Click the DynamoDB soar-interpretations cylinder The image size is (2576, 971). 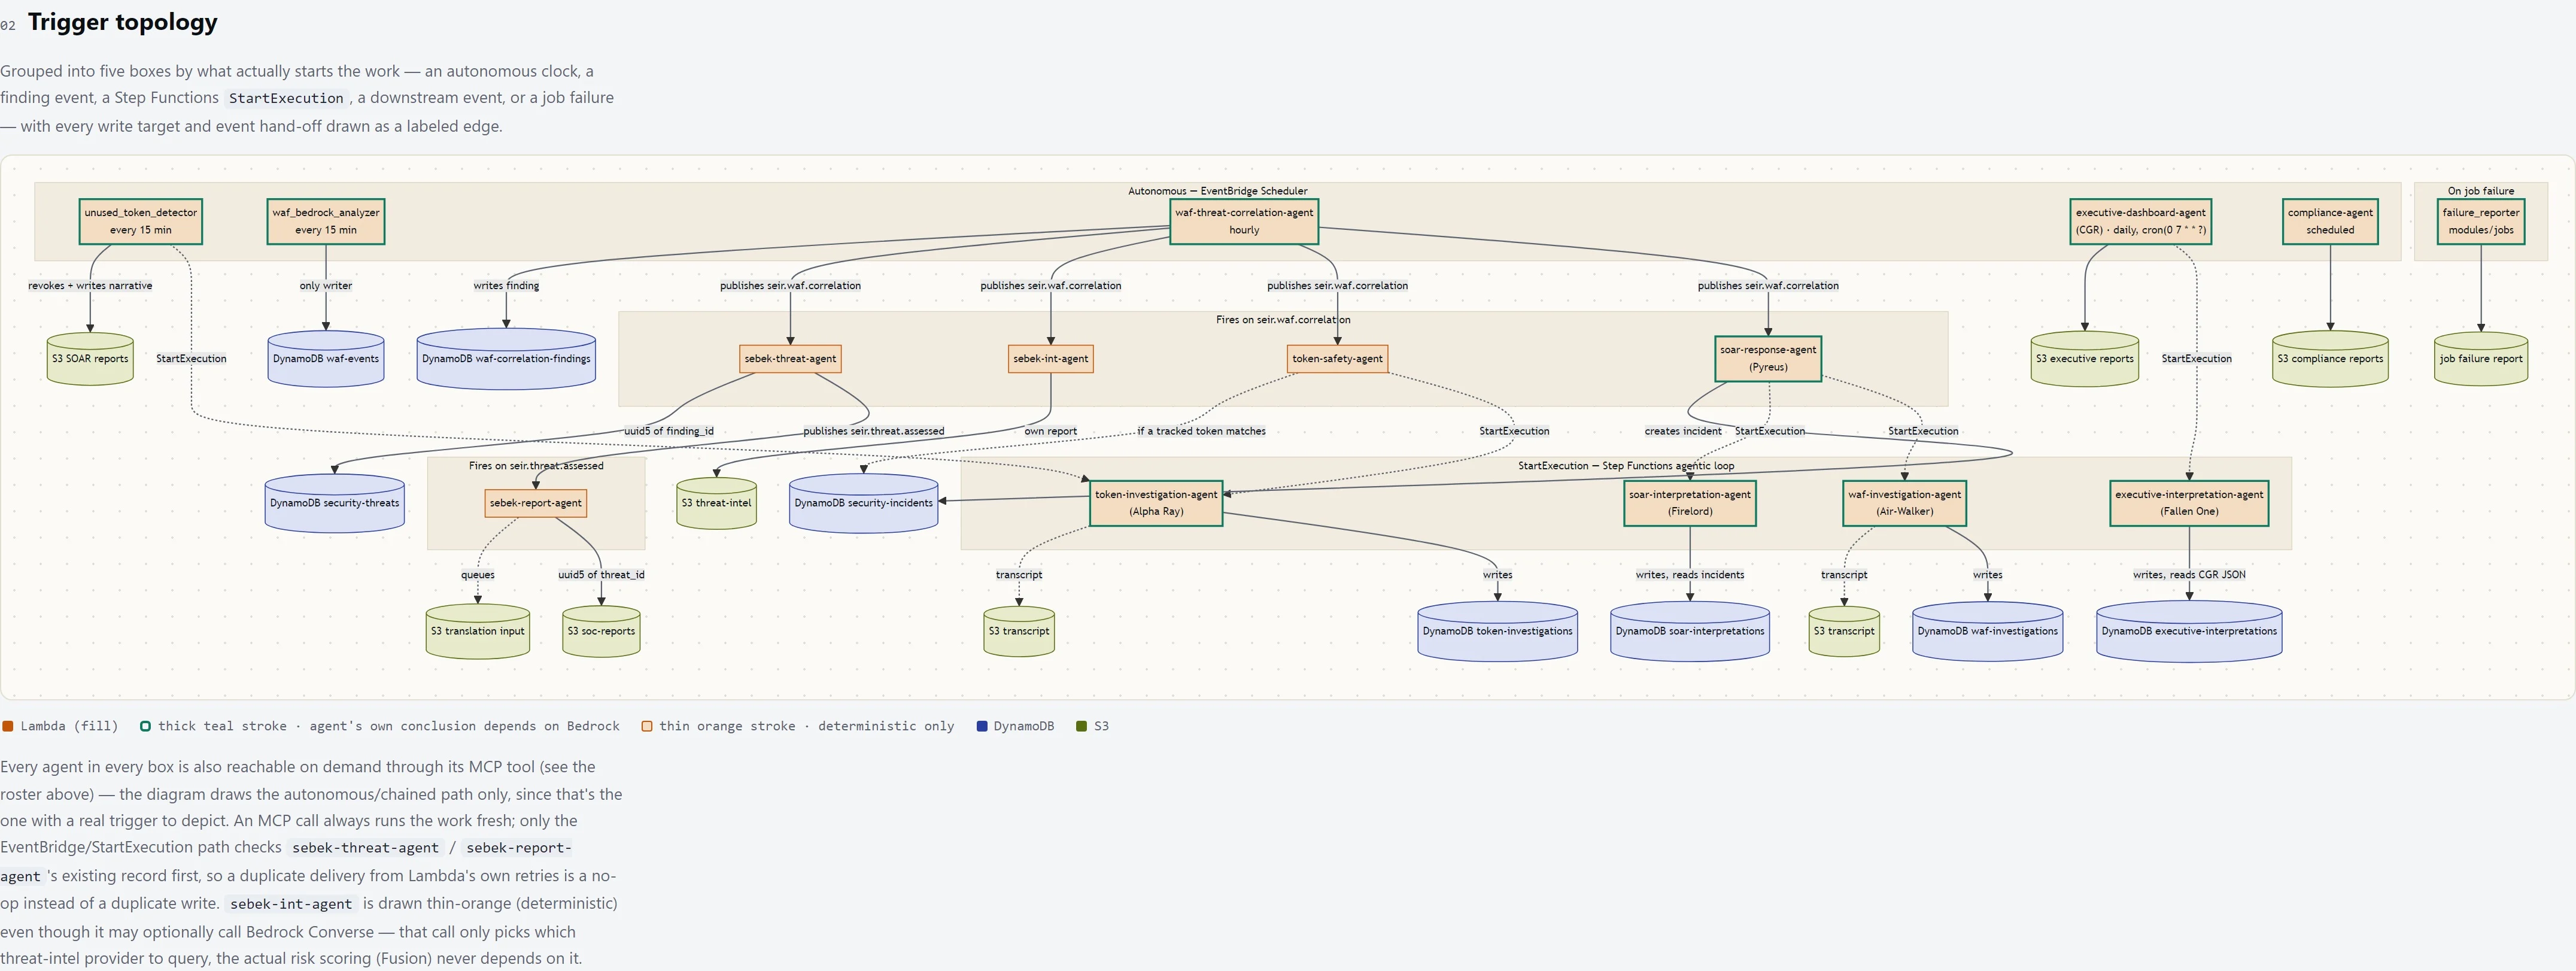pyautogui.click(x=1690, y=631)
